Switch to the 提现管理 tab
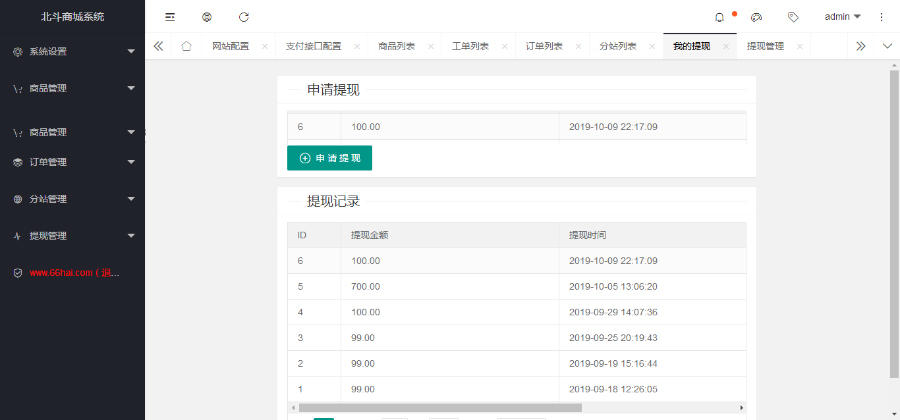The image size is (900, 420). point(765,46)
